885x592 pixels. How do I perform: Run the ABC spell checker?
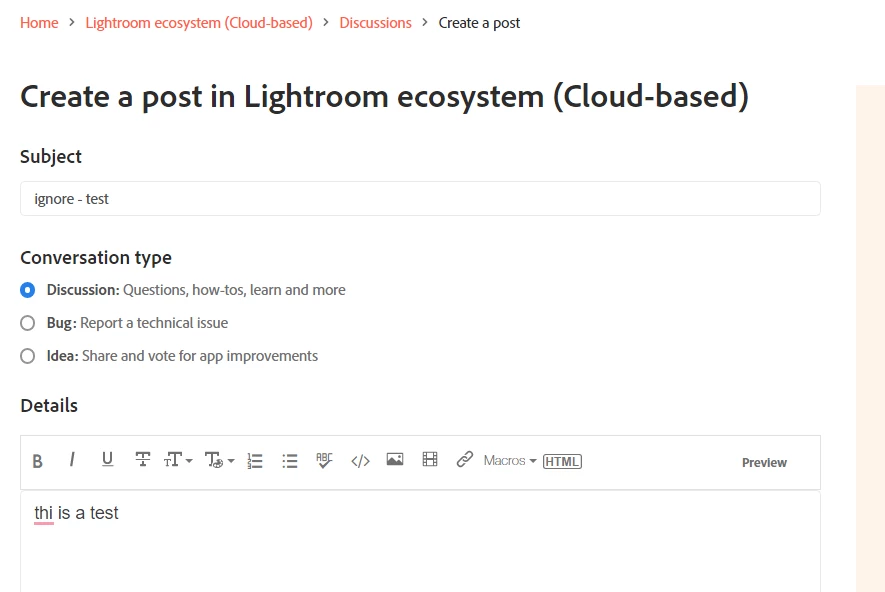[x=324, y=461]
